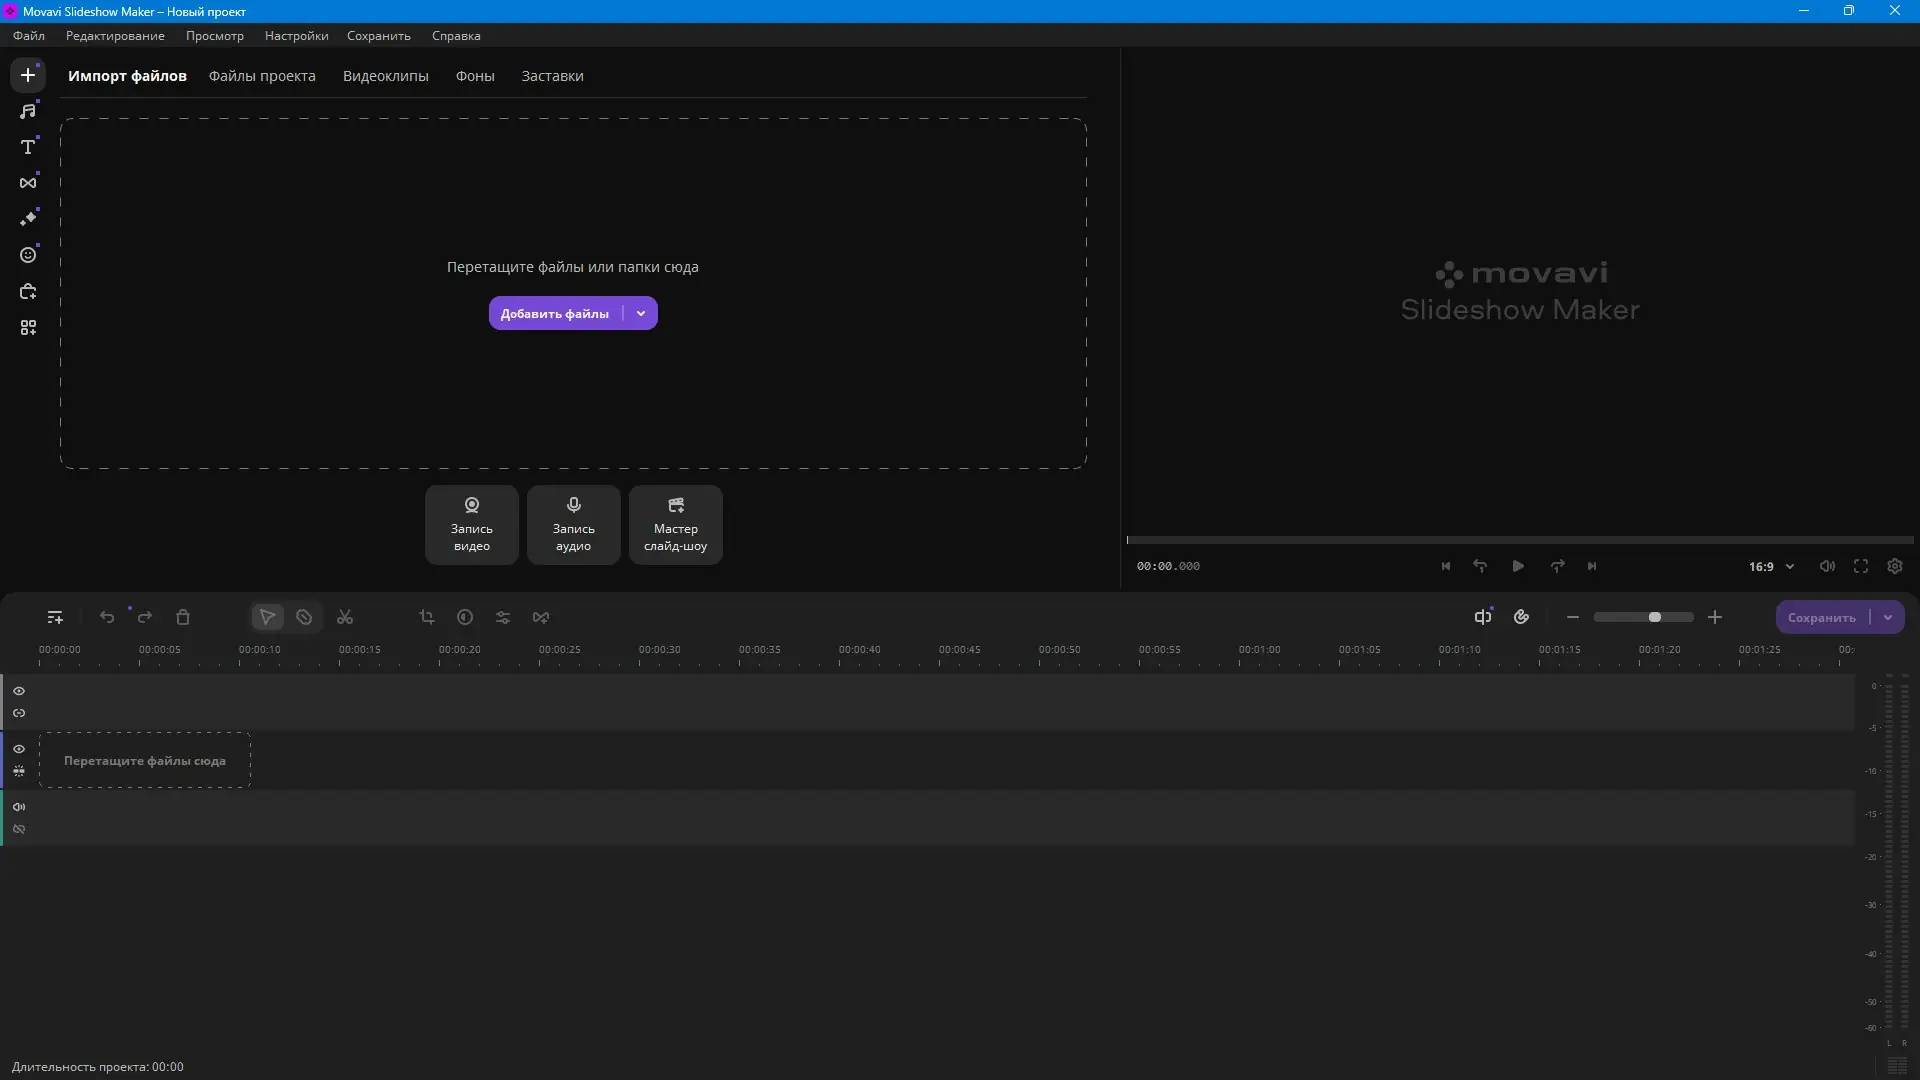The width and height of the screenshot is (1920, 1080).
Task: Mute the audio track
Action: (19, 807)
